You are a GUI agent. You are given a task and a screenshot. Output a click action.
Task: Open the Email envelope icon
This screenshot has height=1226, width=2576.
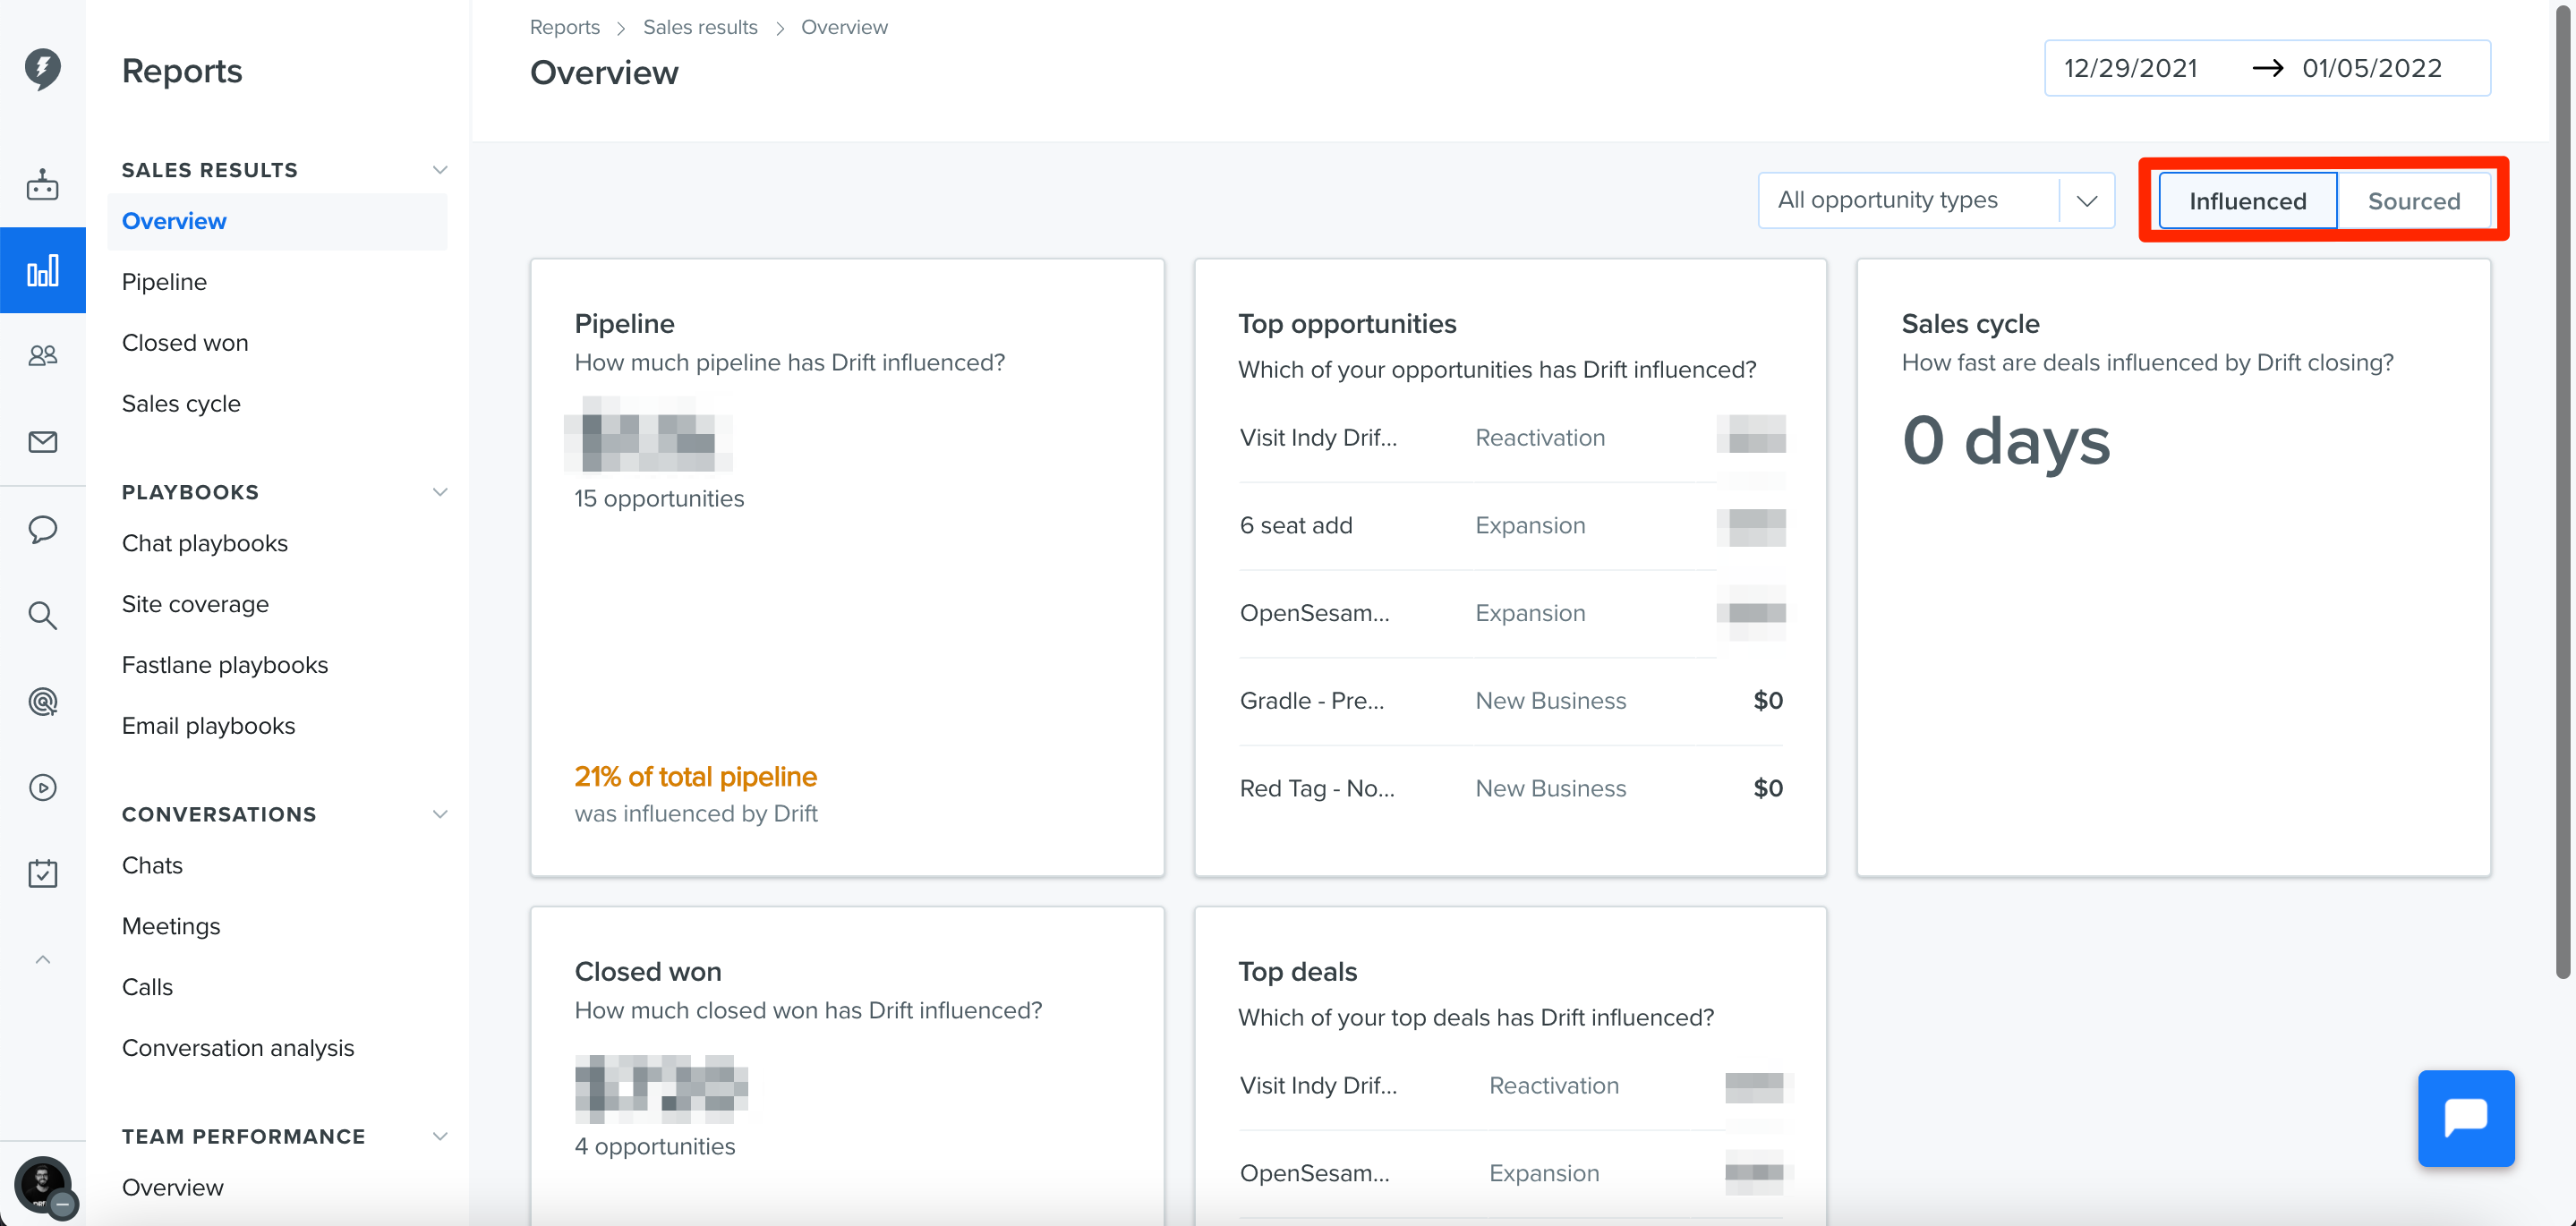[x=42, y=441]
